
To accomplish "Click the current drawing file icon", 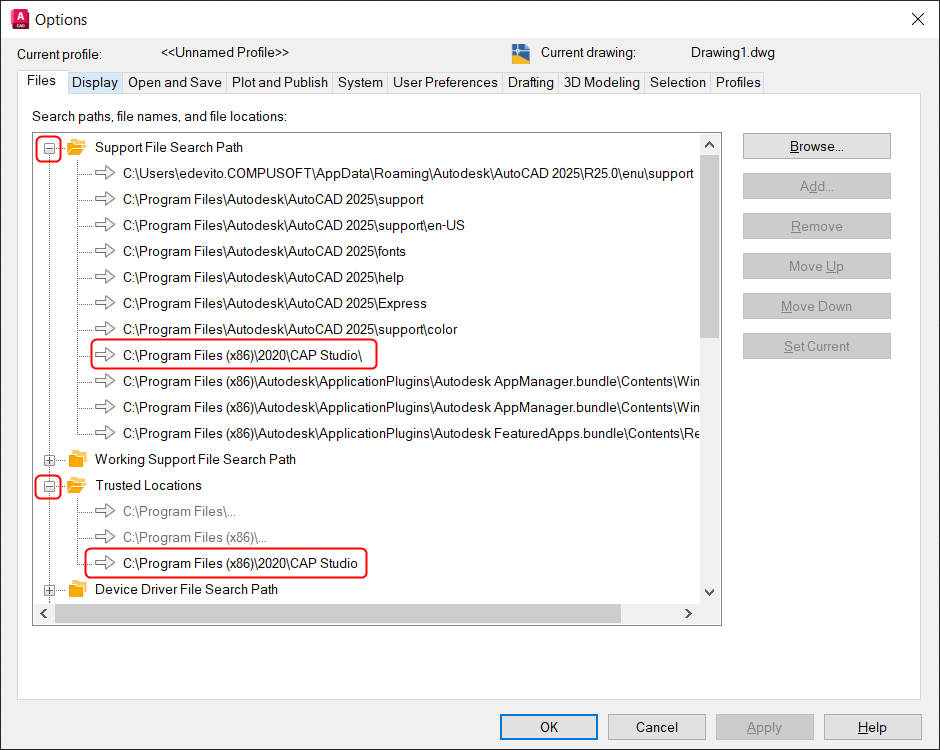I will point(520,53).
